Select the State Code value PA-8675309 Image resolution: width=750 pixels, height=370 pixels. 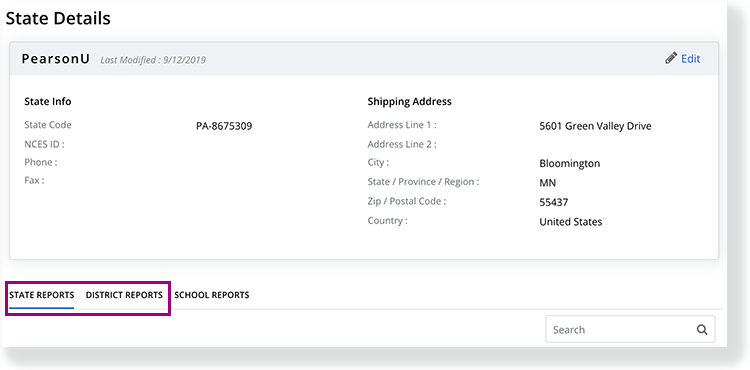[x=224, y=126]
